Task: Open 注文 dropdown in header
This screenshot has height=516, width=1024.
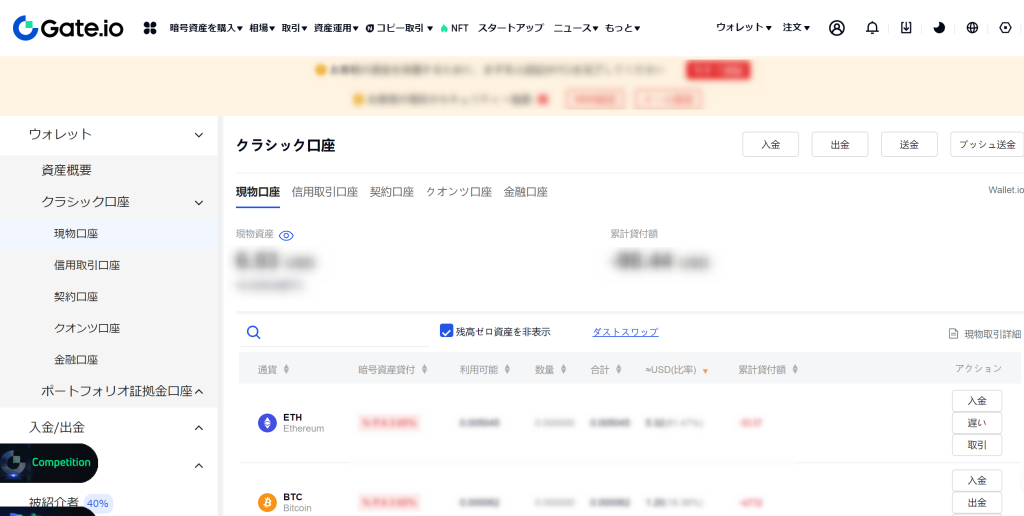Action: click(796, 27)
